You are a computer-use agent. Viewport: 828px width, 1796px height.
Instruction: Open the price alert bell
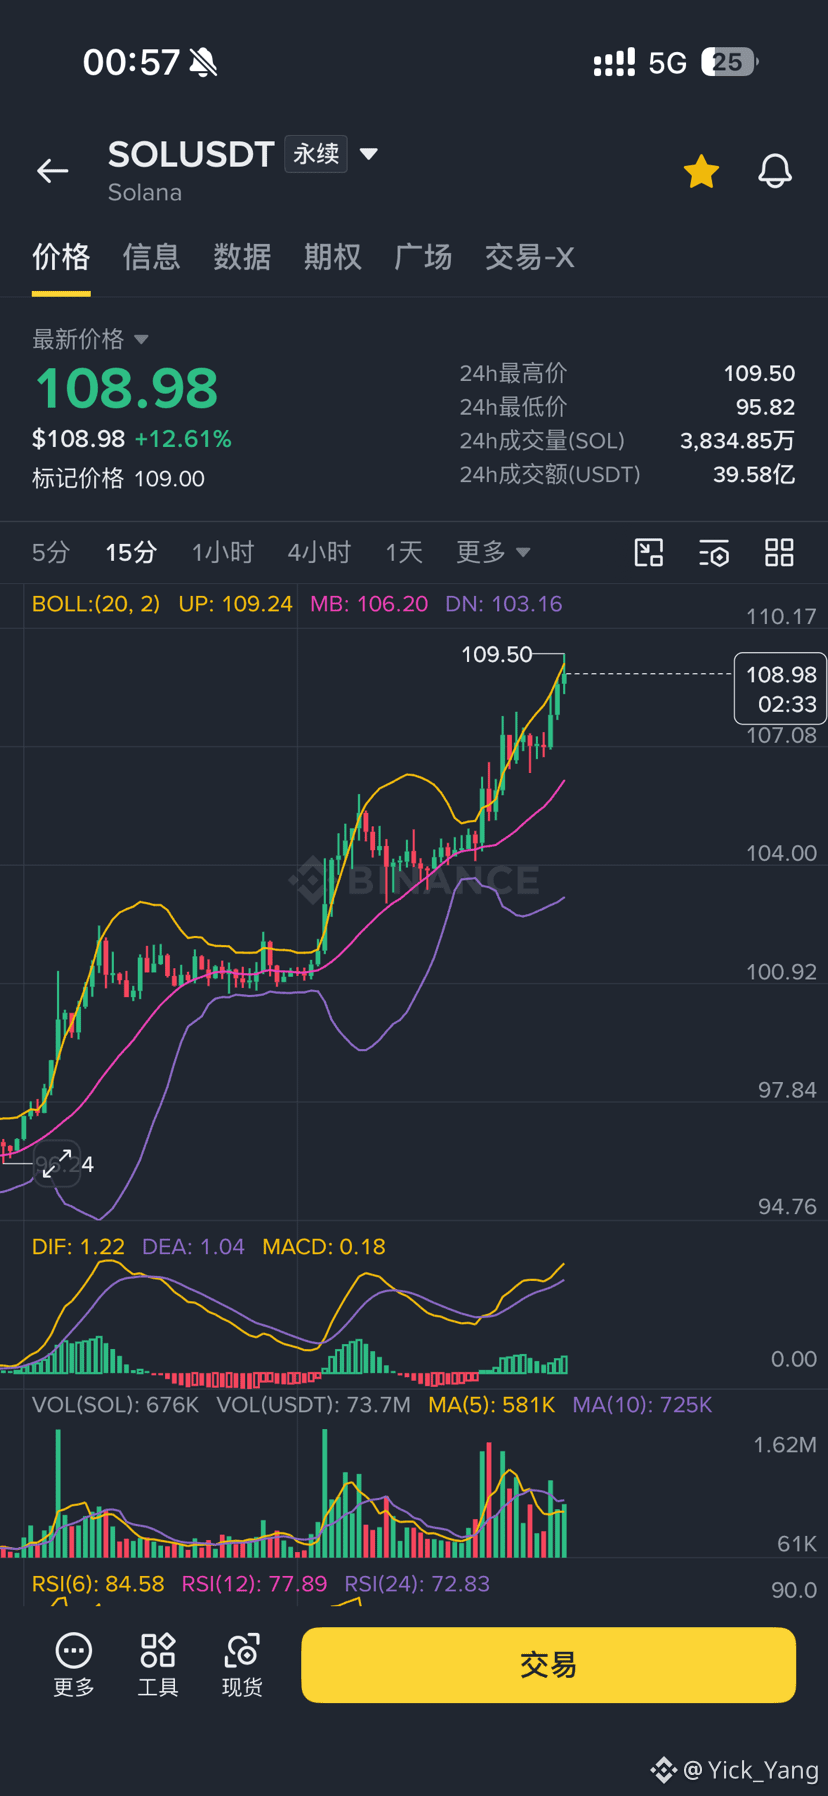click(775, 171)
